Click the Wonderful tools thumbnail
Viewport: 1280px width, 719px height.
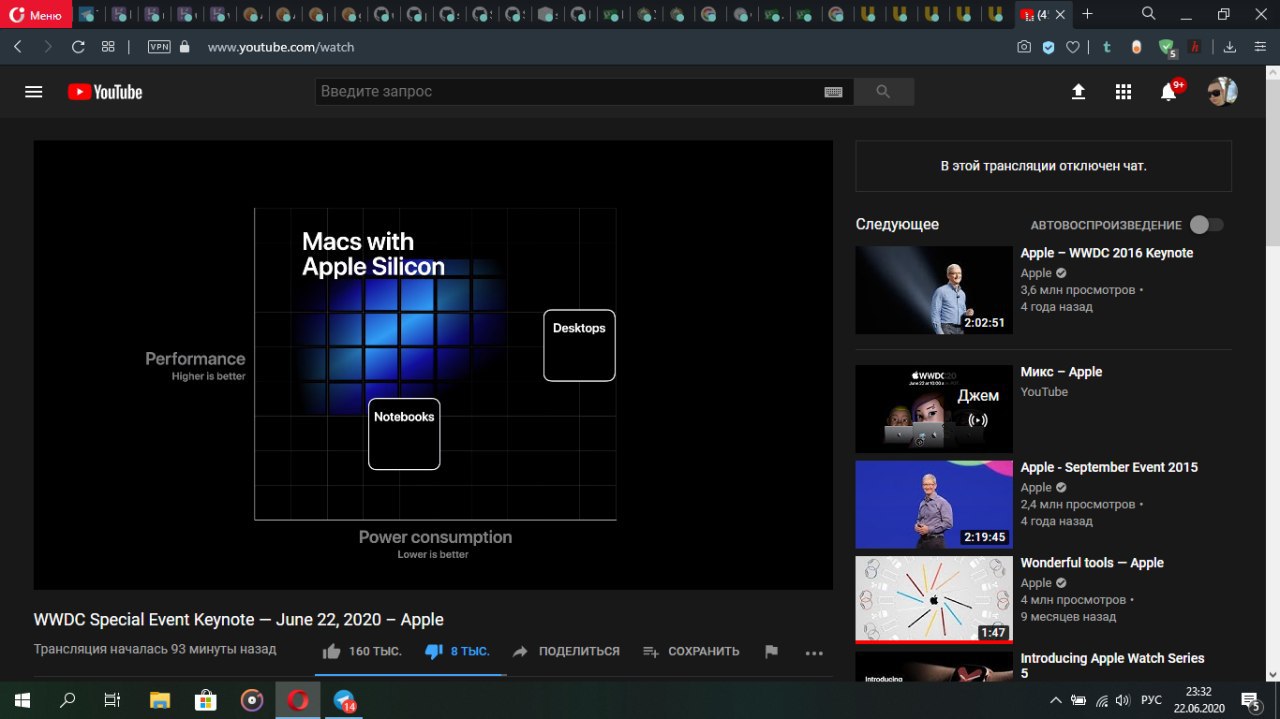point(934,600)
